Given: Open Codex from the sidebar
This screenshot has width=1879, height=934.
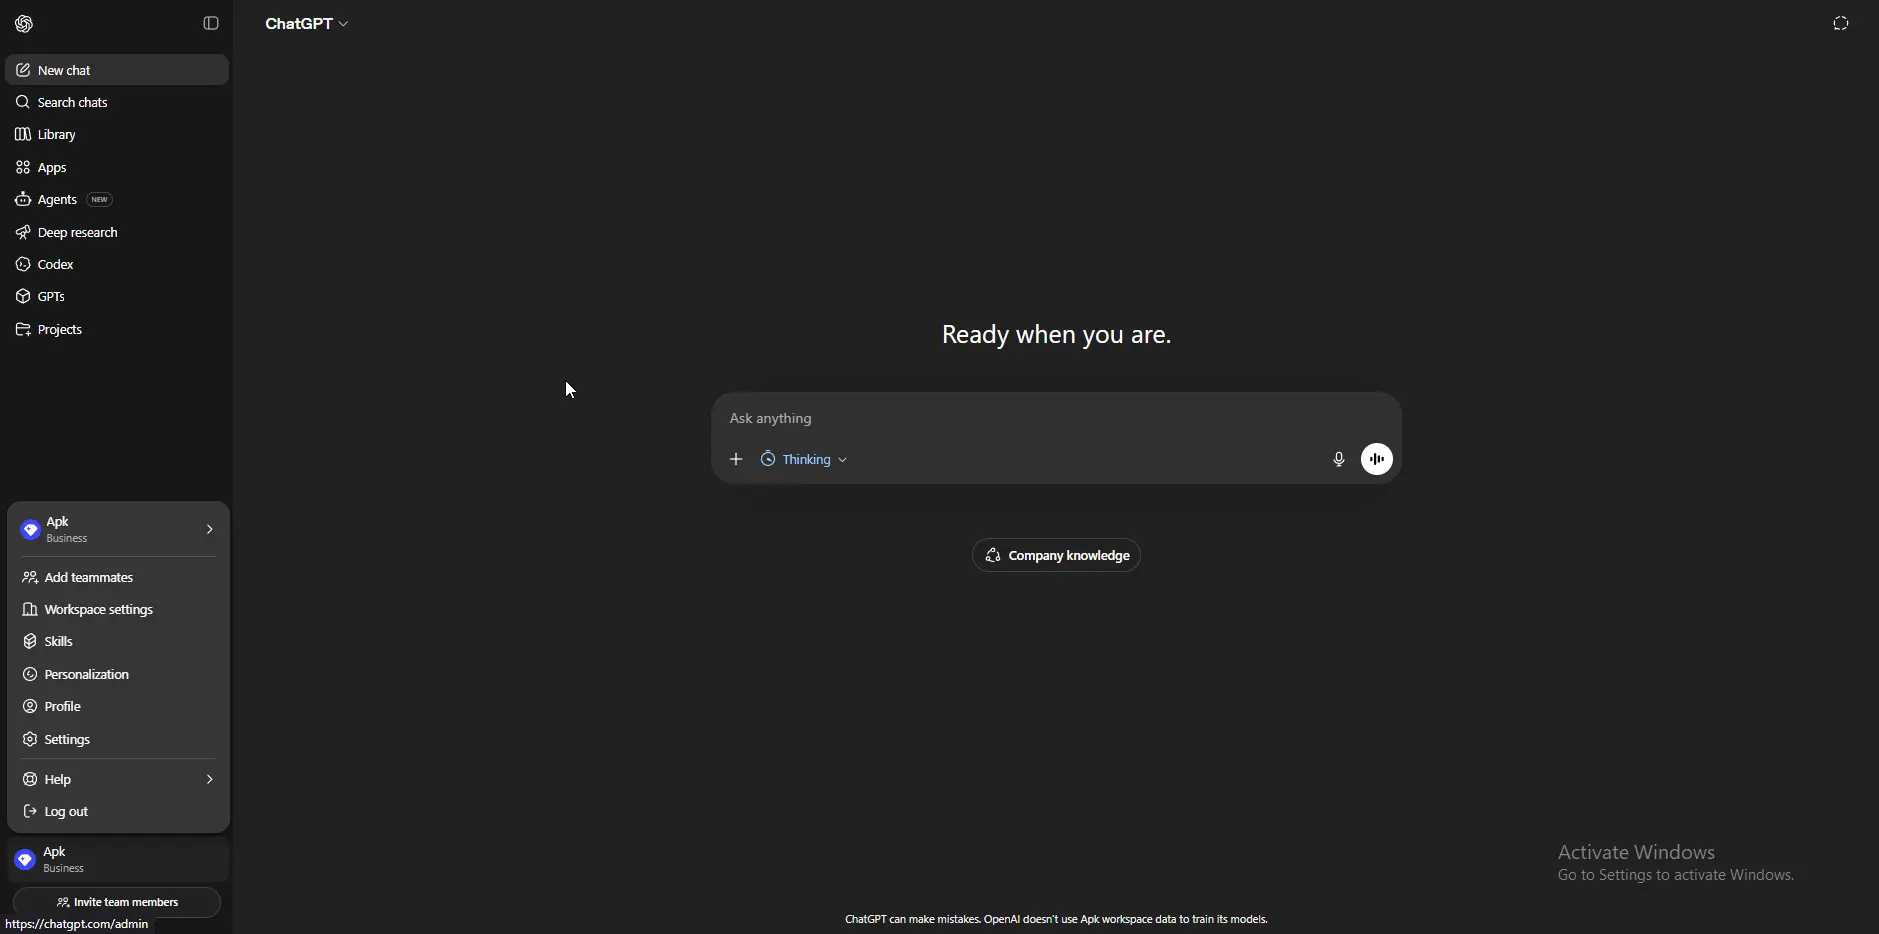Looking at the screenshot, I should (x=117, y=264).
